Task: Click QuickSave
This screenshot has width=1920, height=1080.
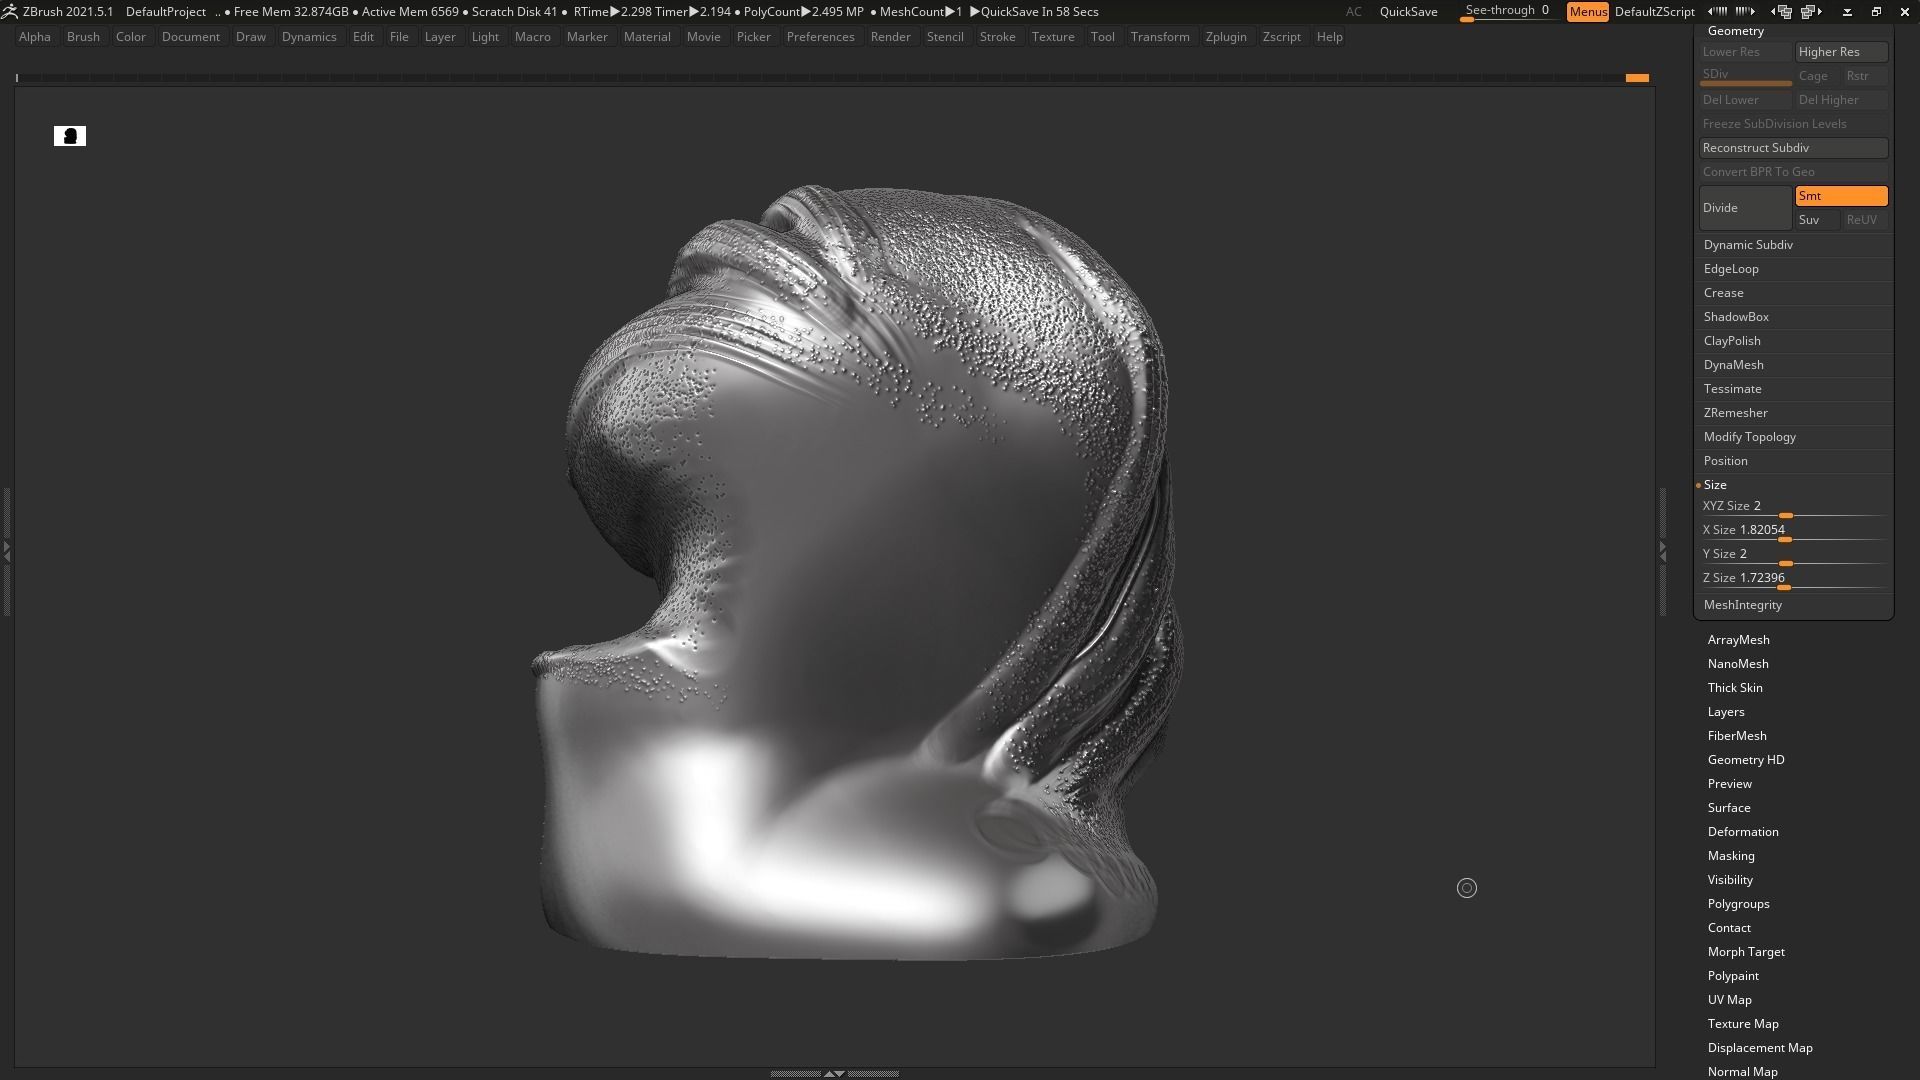Action: click(1408, 12)
